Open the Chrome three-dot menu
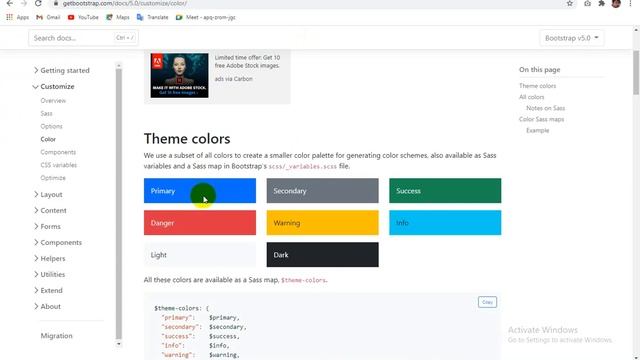The image size is (640, 360). coord(630,3)
